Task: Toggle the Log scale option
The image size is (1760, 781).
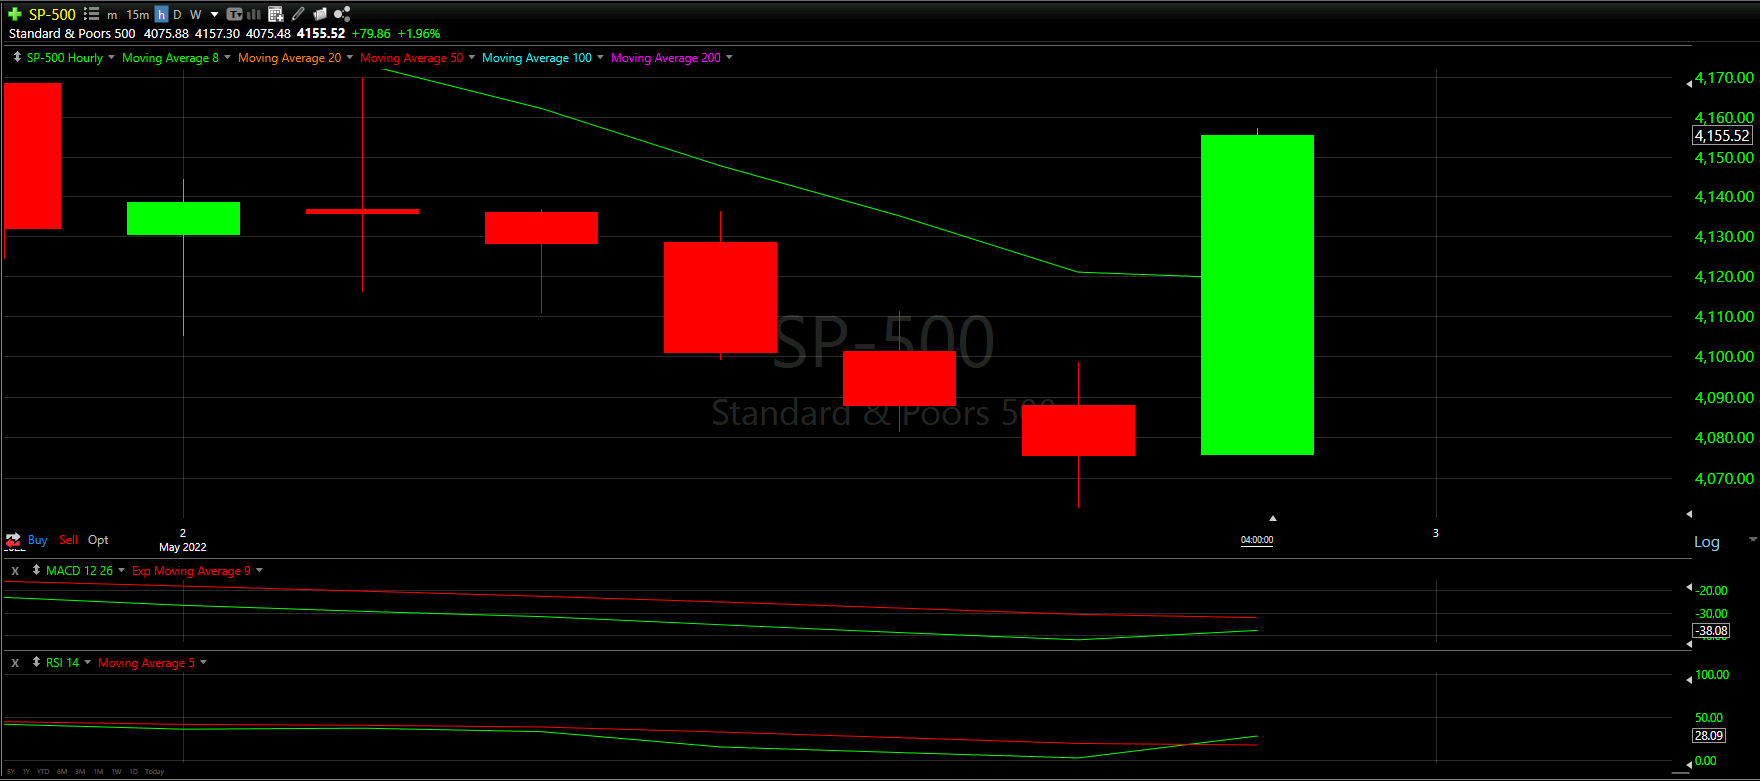Action: coord(1707,542)
